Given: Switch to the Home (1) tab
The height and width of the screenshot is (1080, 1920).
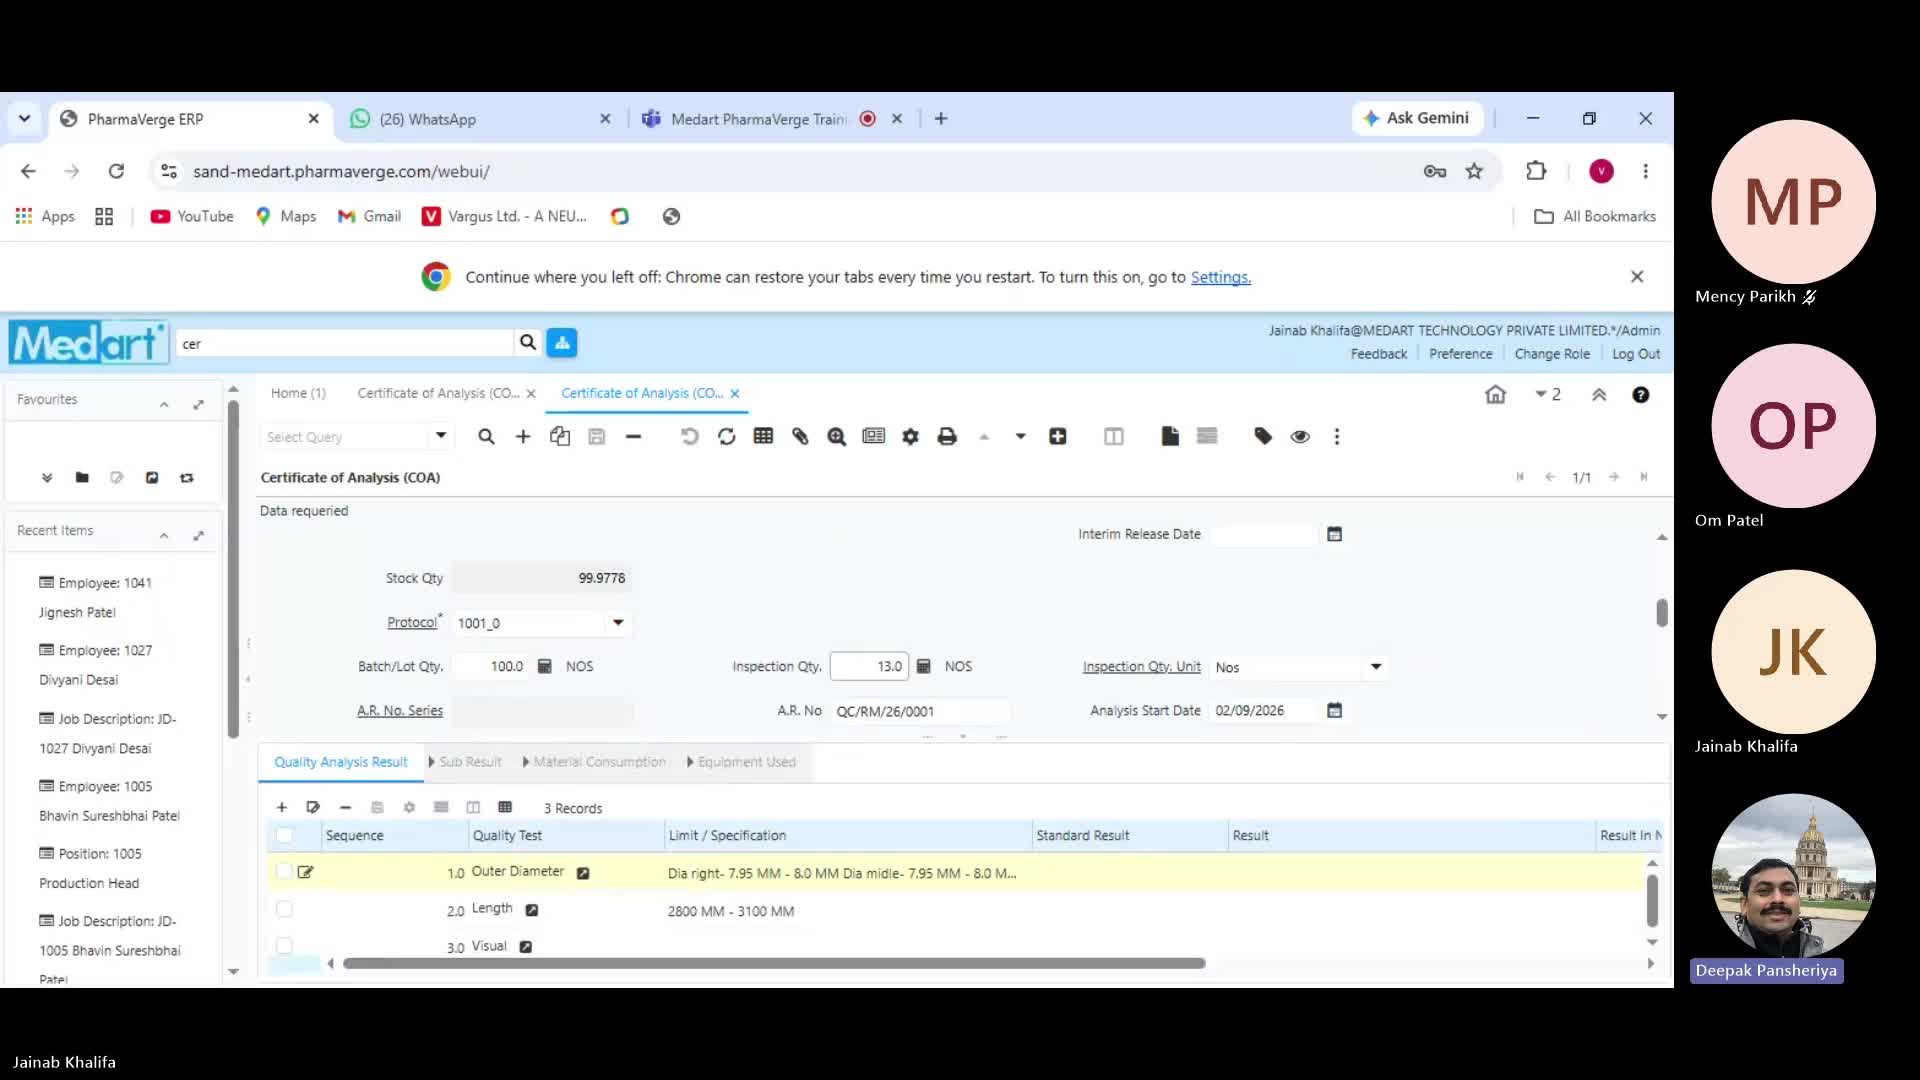Looking at the screenshot, I should 298,394.
